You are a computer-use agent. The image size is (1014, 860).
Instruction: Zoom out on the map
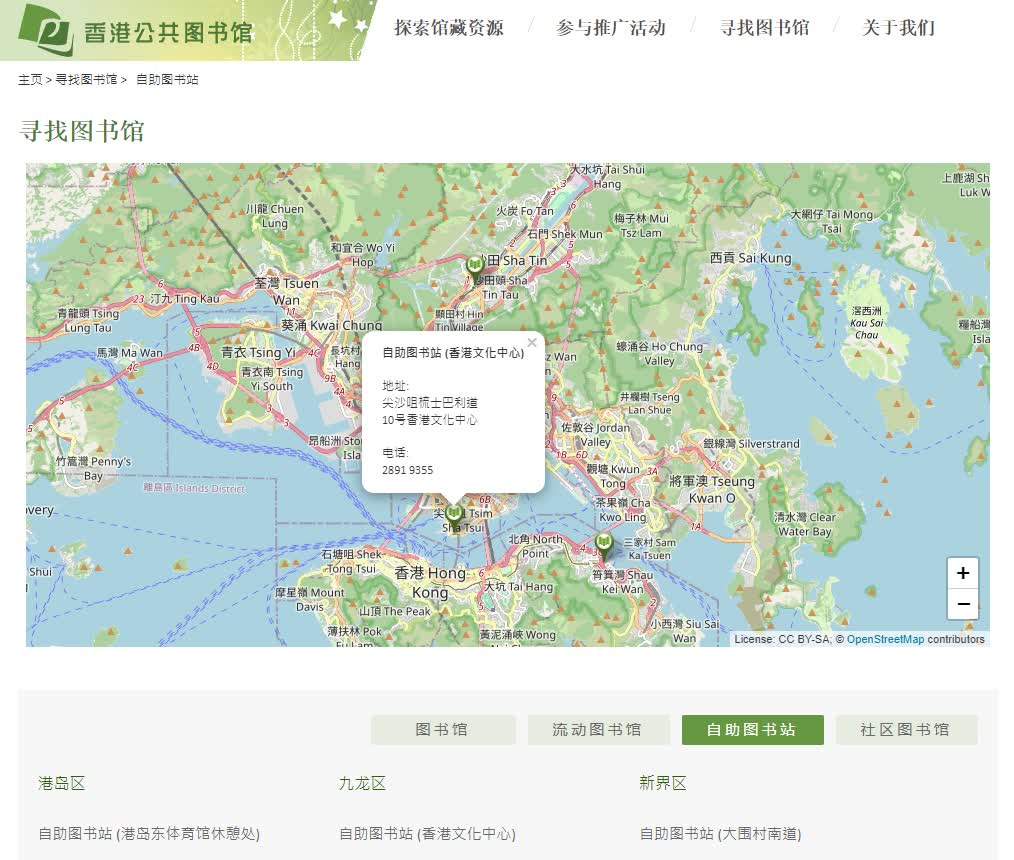pyautogui.click(x=962, y=604)
